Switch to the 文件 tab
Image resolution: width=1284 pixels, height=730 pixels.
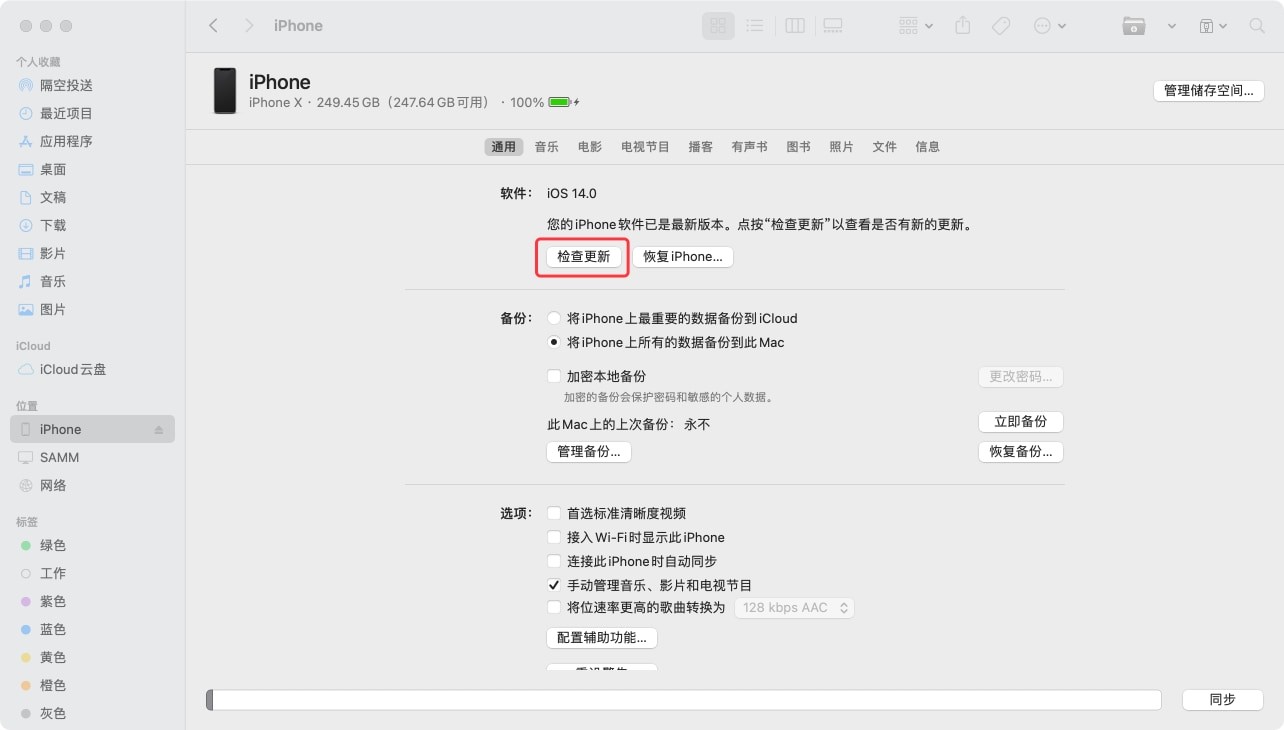tap(884, 146)
